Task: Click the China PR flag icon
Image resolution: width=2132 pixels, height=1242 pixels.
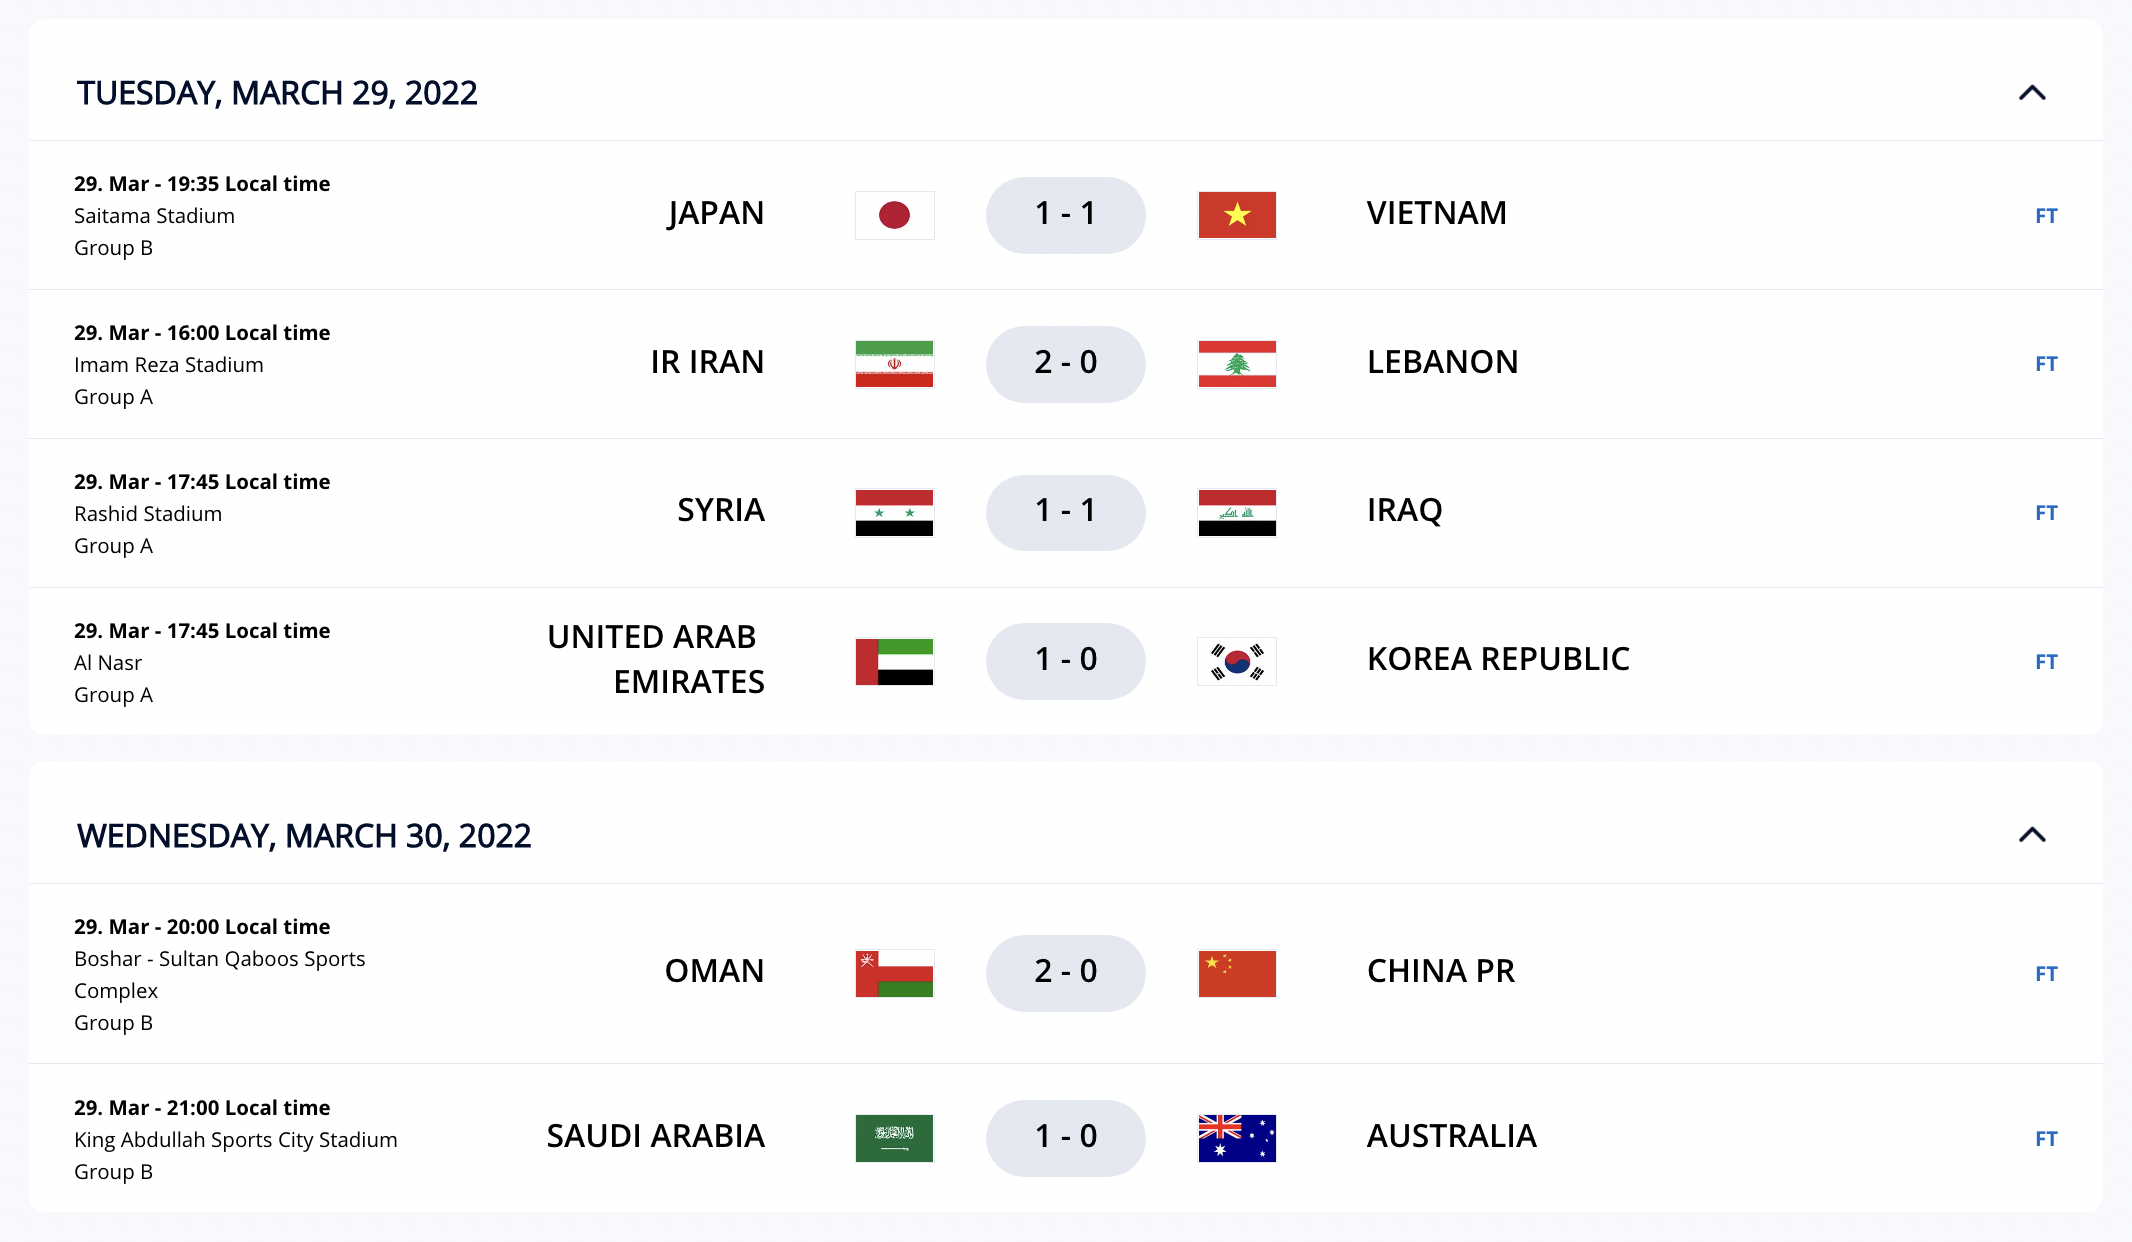Action: point(1237,973)
